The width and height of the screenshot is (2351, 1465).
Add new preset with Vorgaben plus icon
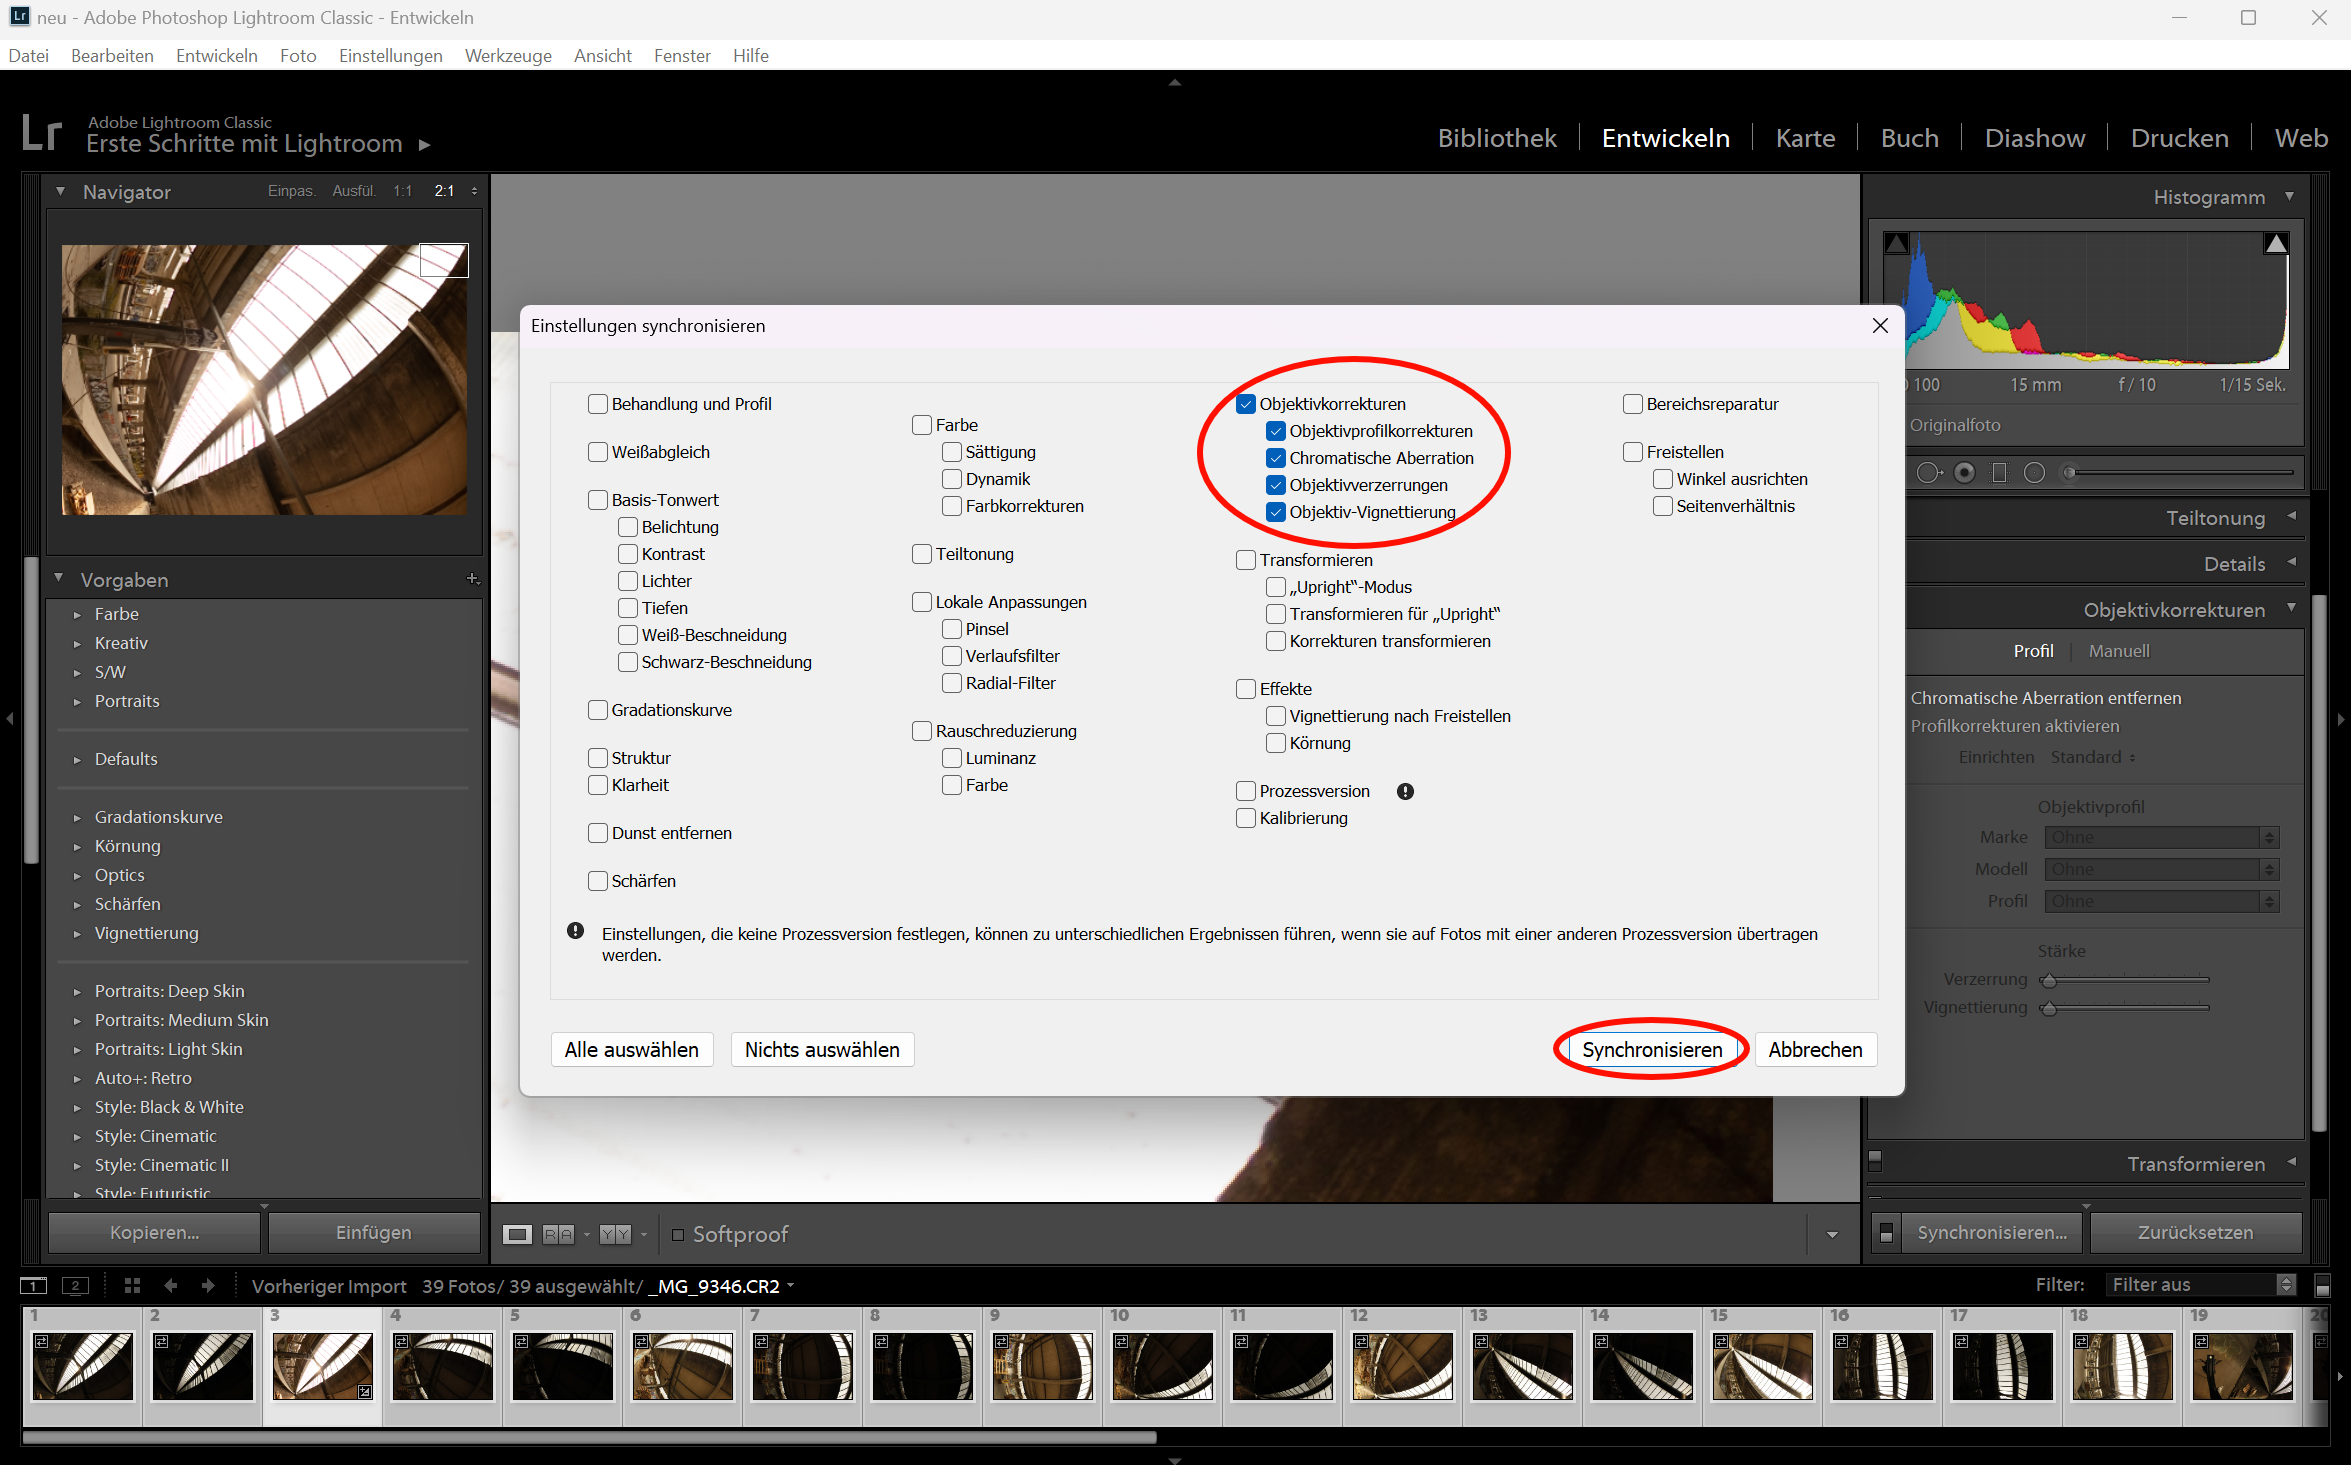[473, 579]
